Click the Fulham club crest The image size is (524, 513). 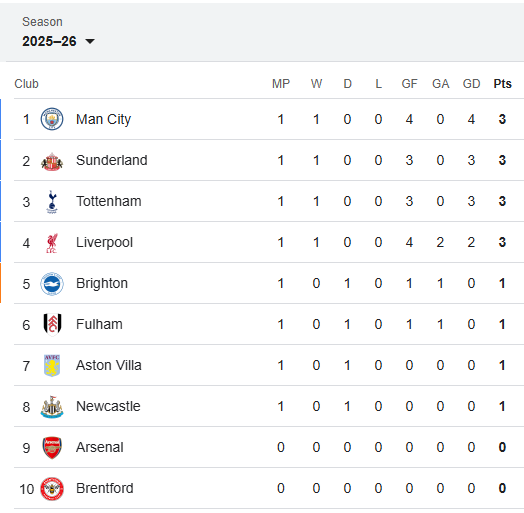pyautogui.click(x=52, y=324)
